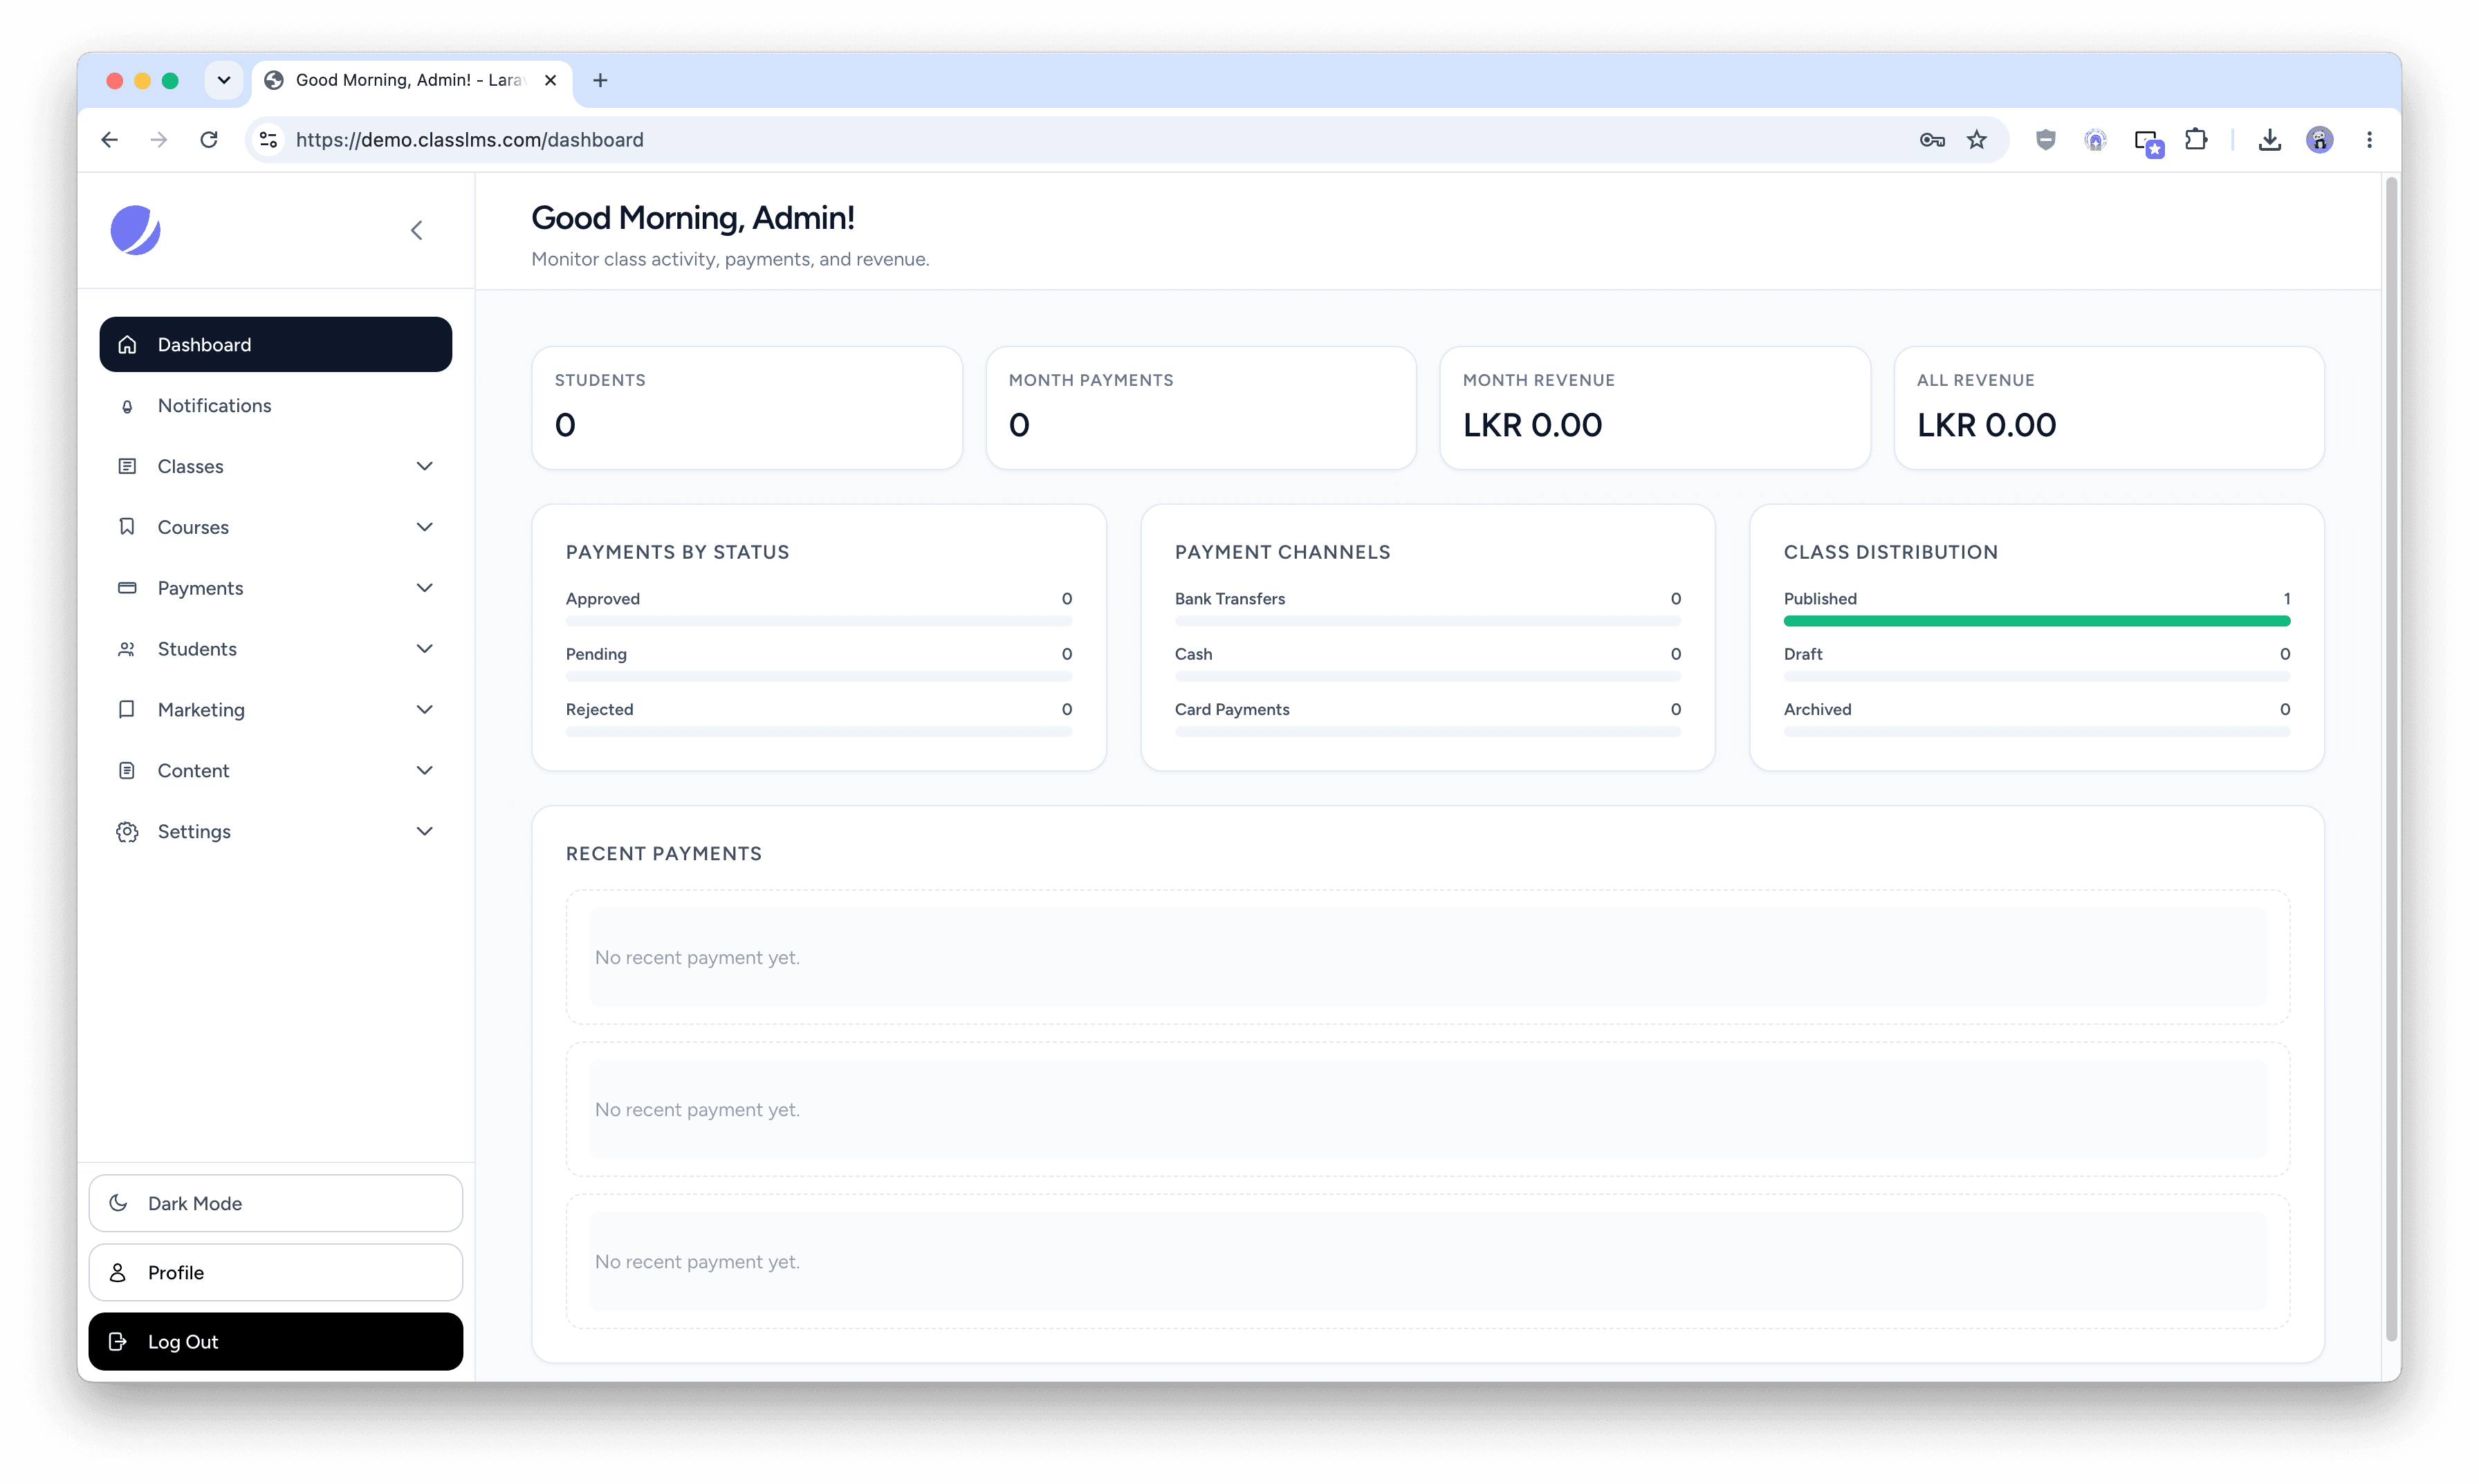Click the 'Archived' row label
This screenshot has width=2479, height=1484.
[1817, 709]
